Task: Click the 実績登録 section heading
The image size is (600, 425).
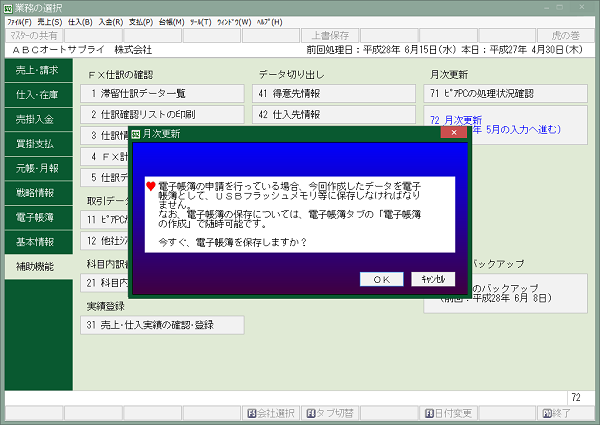Action: click(x=106, y=306)
